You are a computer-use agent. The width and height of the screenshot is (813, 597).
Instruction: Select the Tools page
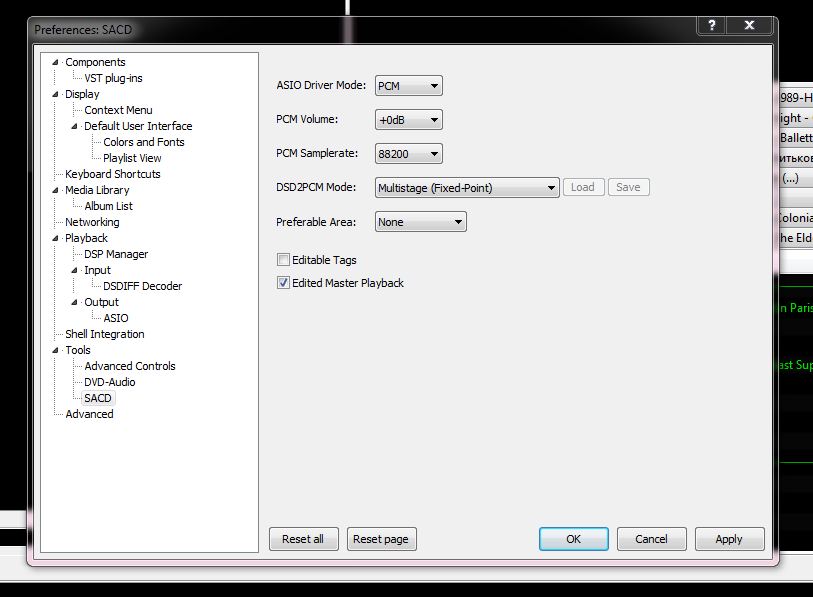(x=78, y=350)
